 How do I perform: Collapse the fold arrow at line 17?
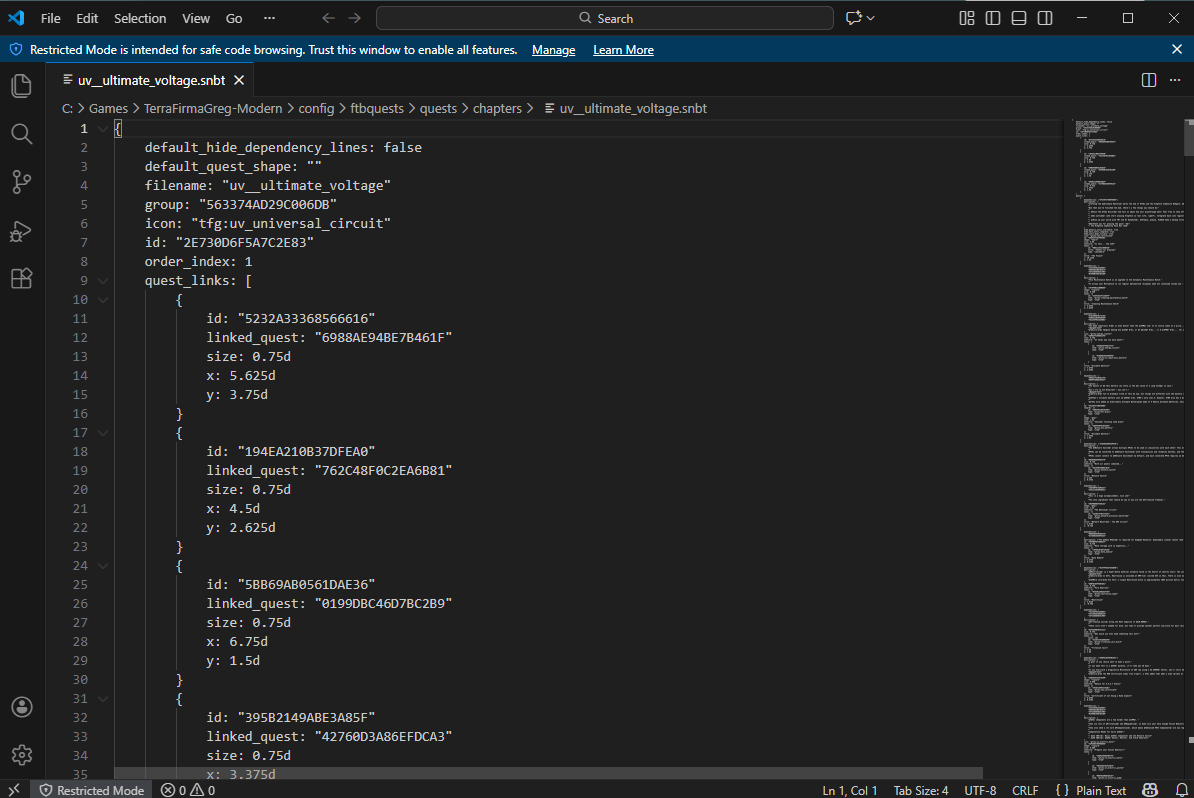click(x=102, y=433)
